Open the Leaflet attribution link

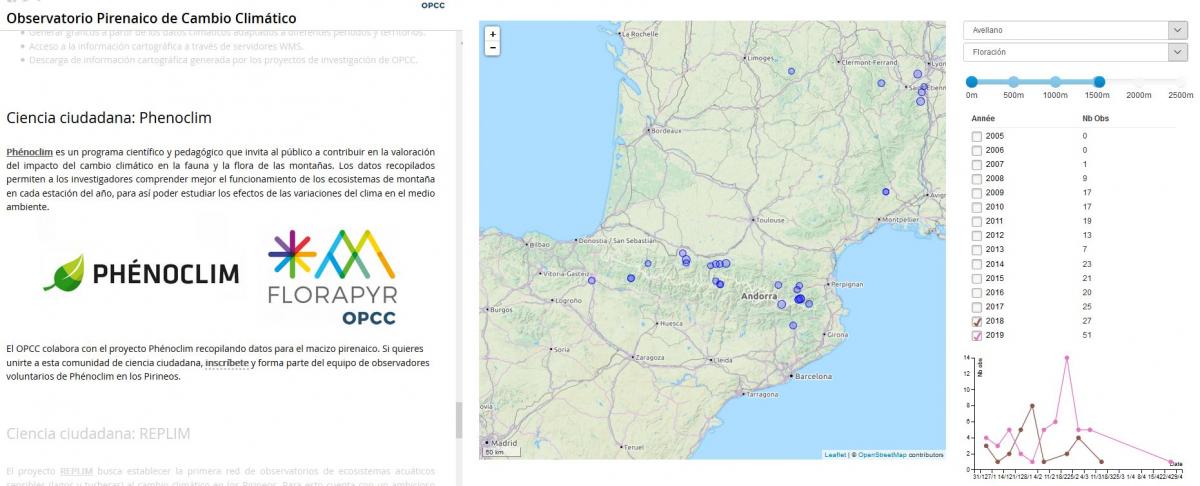click(x=834, y=454)
